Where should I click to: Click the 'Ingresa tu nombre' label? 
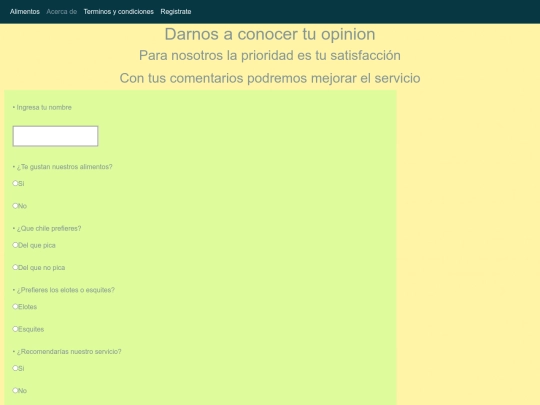tap(44, 107)
